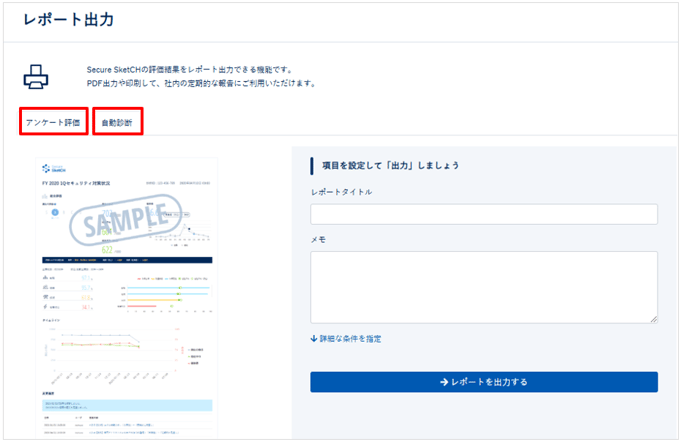This screenshot has height=442, width=681.
Task: Switch to the 自動診断 tab
Action: [x=117, y=122]
